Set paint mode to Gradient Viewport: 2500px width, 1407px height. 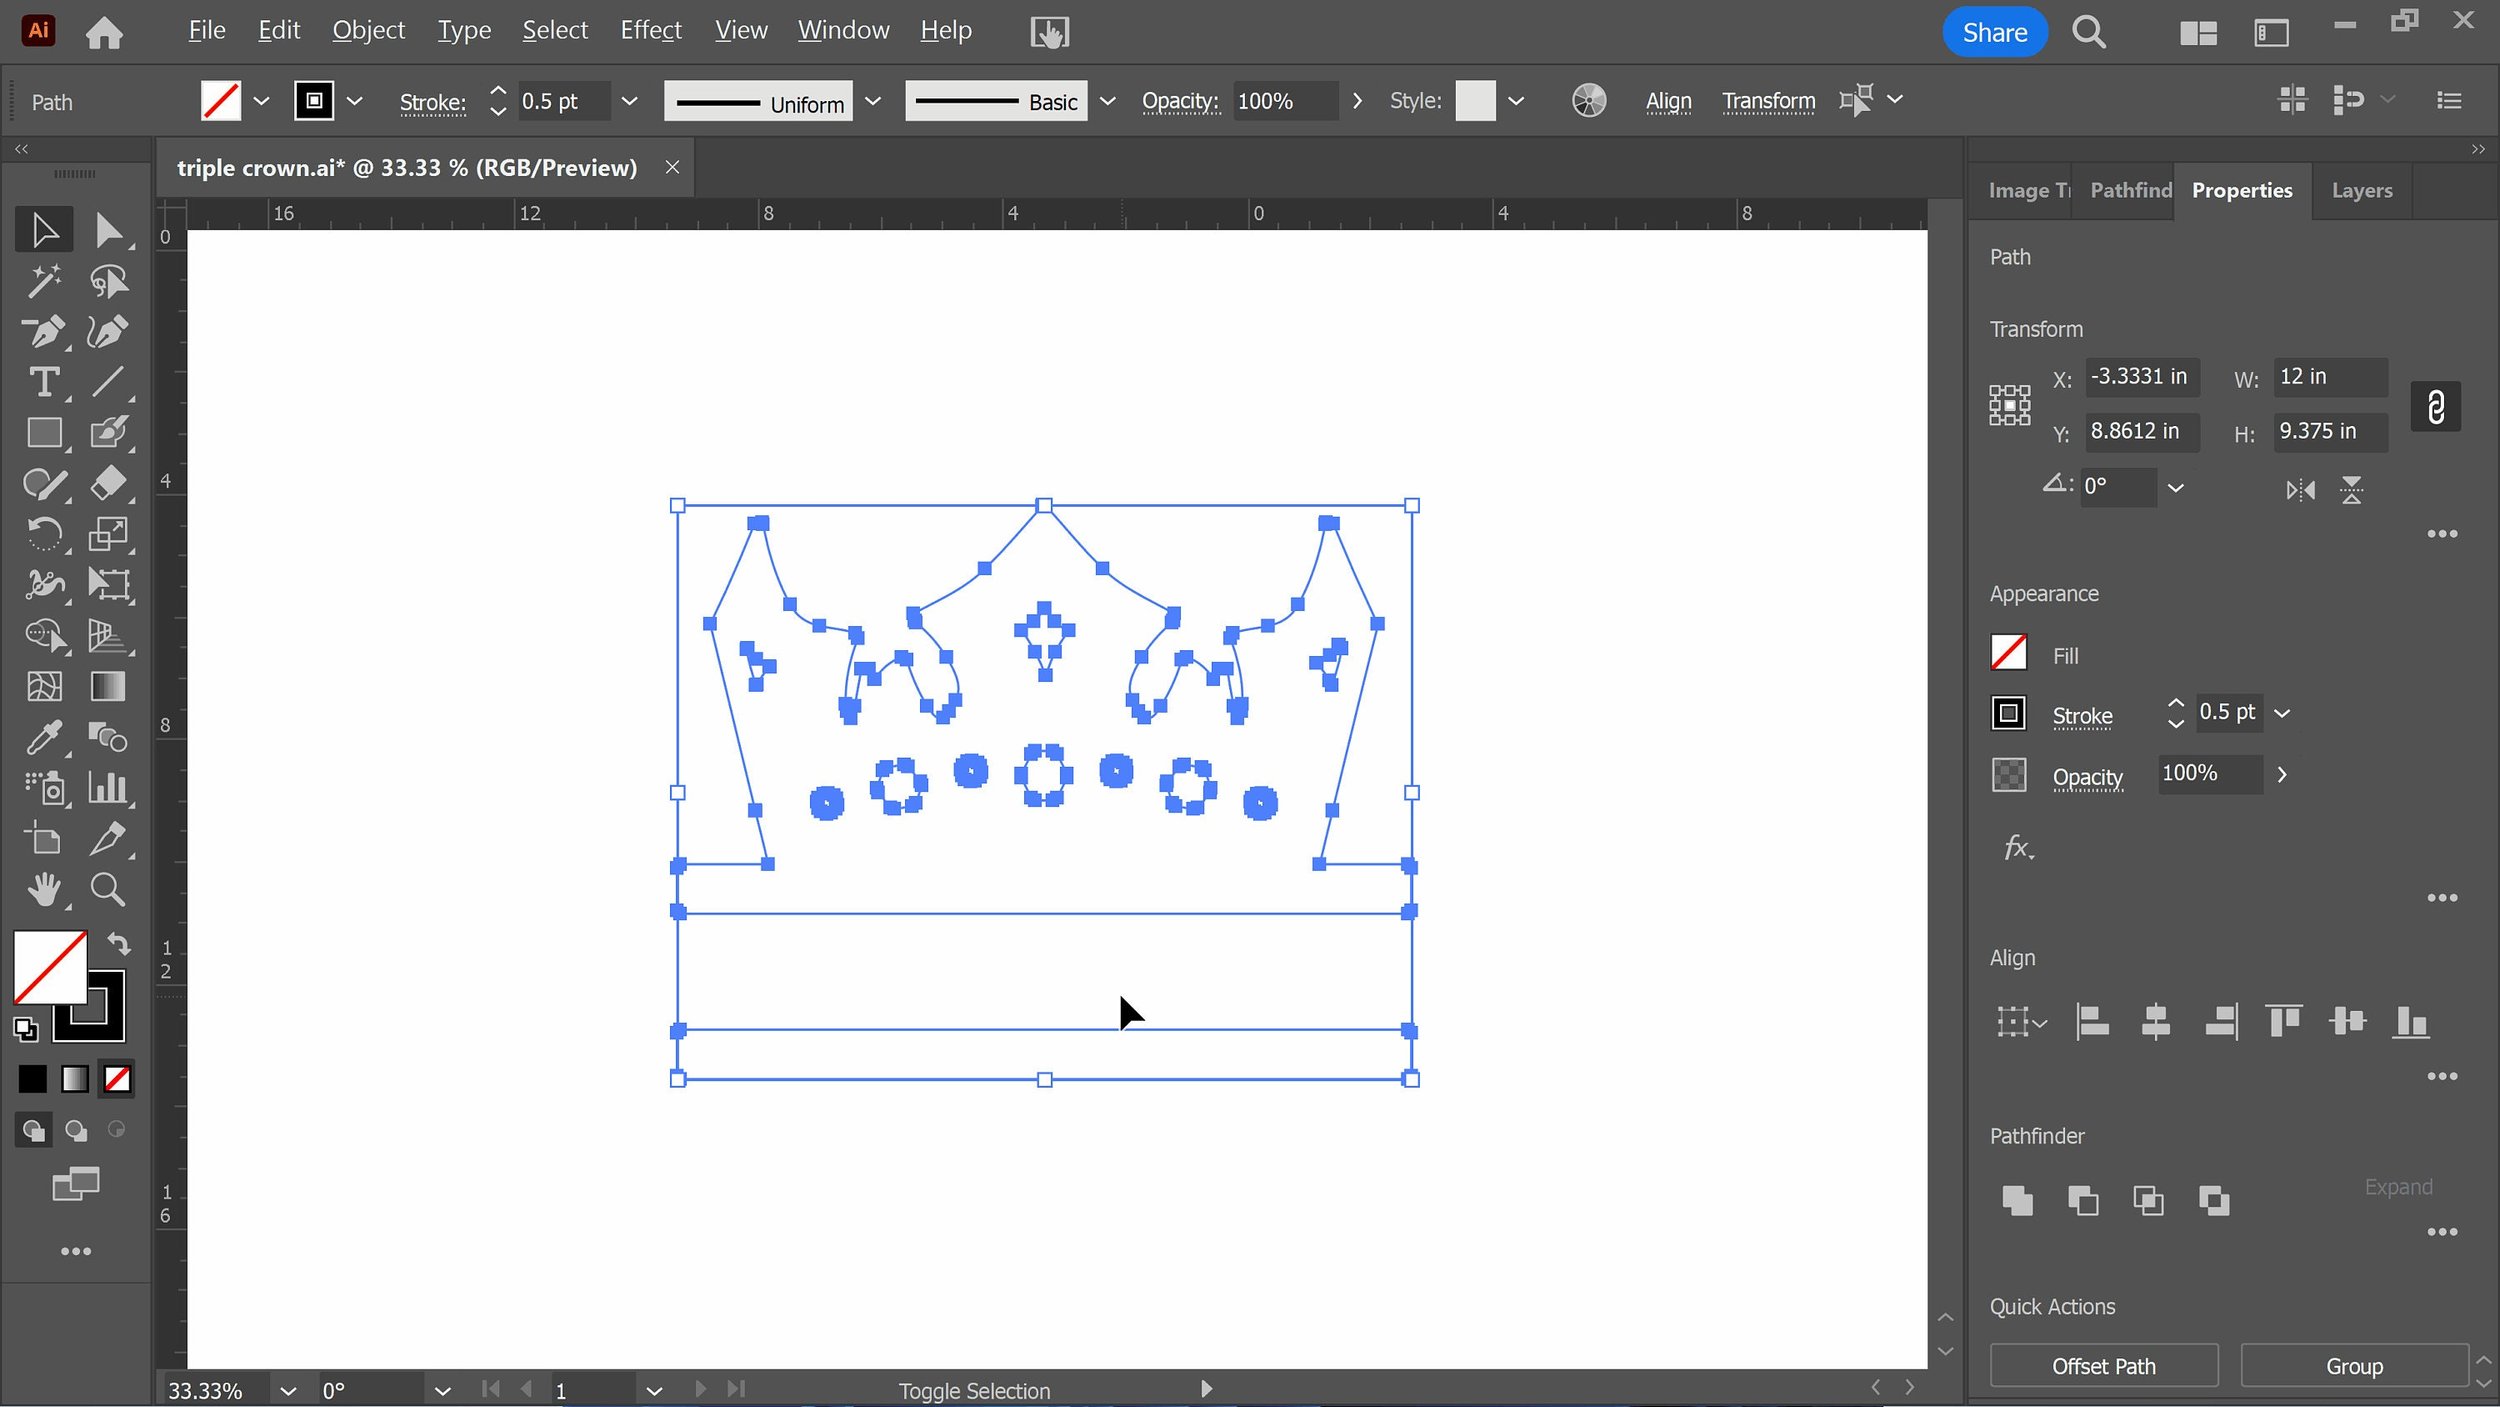(75, 1079)
